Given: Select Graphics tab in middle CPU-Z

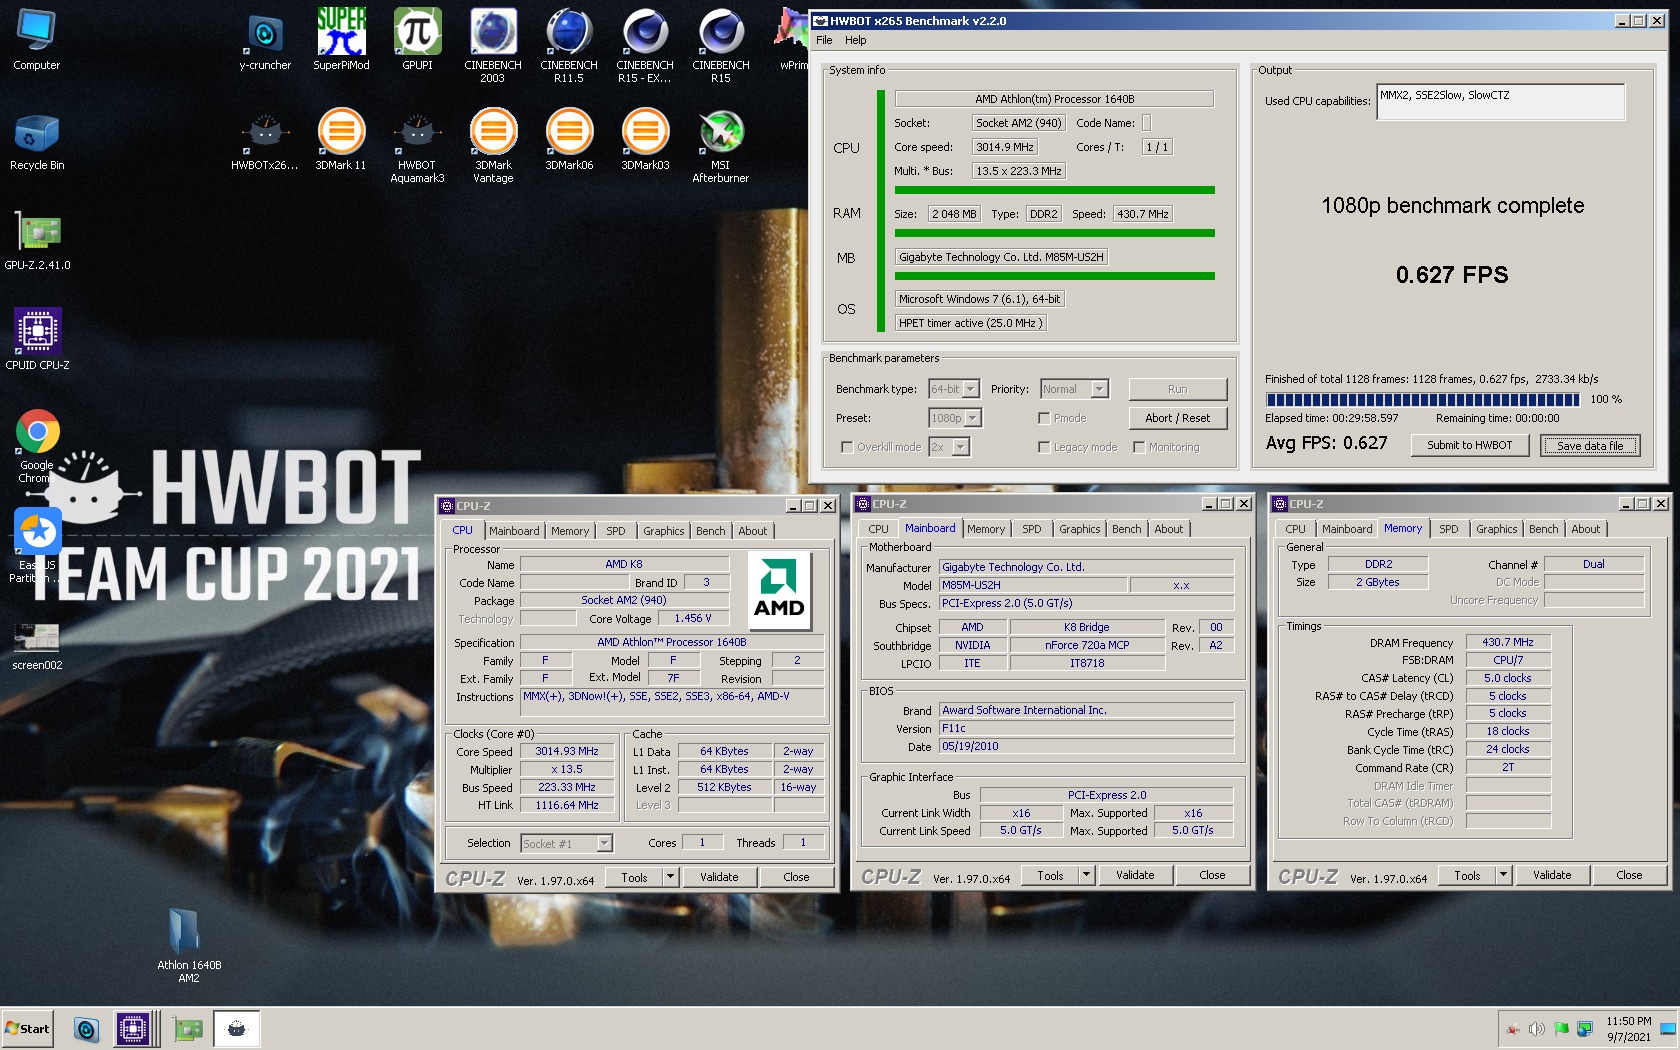Looking at the screenshot, I should coord(1080,529).
